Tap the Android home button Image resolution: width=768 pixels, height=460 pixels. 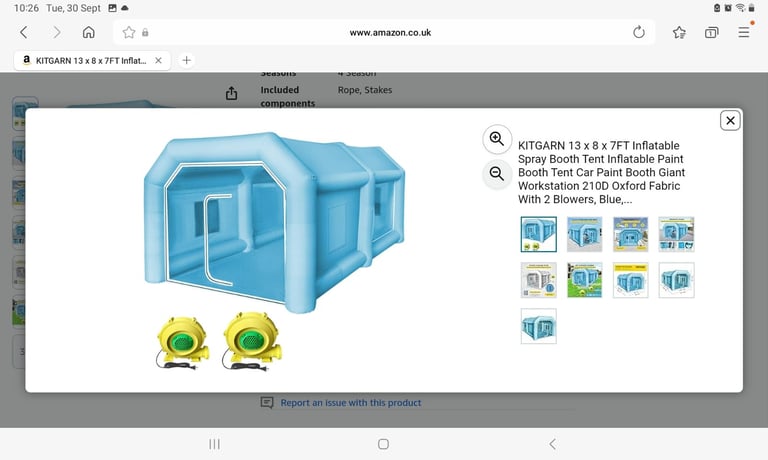(x=384, y=444)
